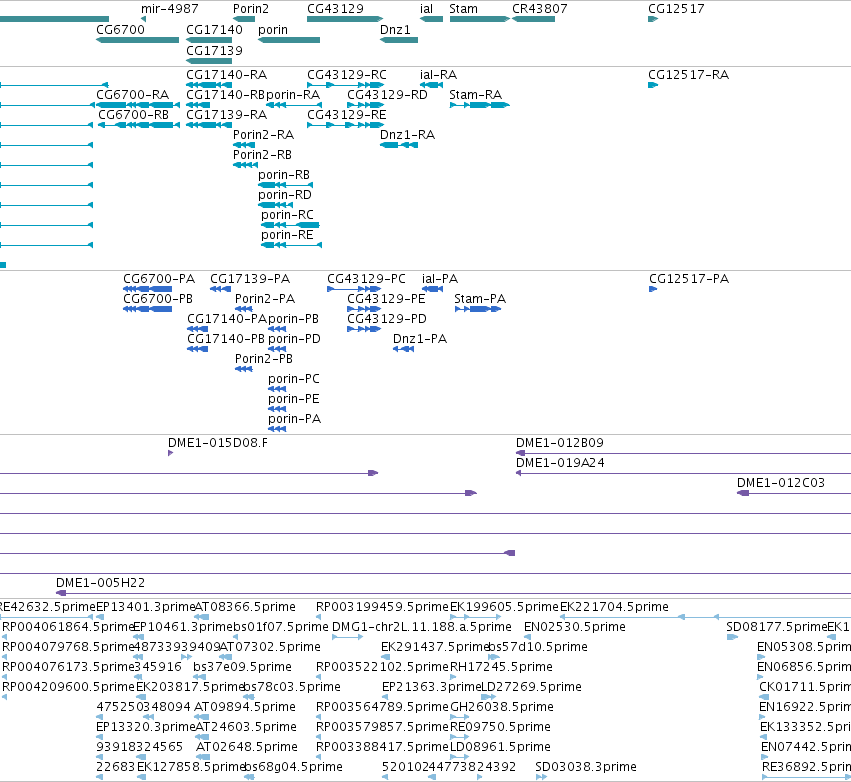Click the GH26038.5prime EST label
Image resolution: width=851 pixels, height=782 pixels.
coord(502,707)
